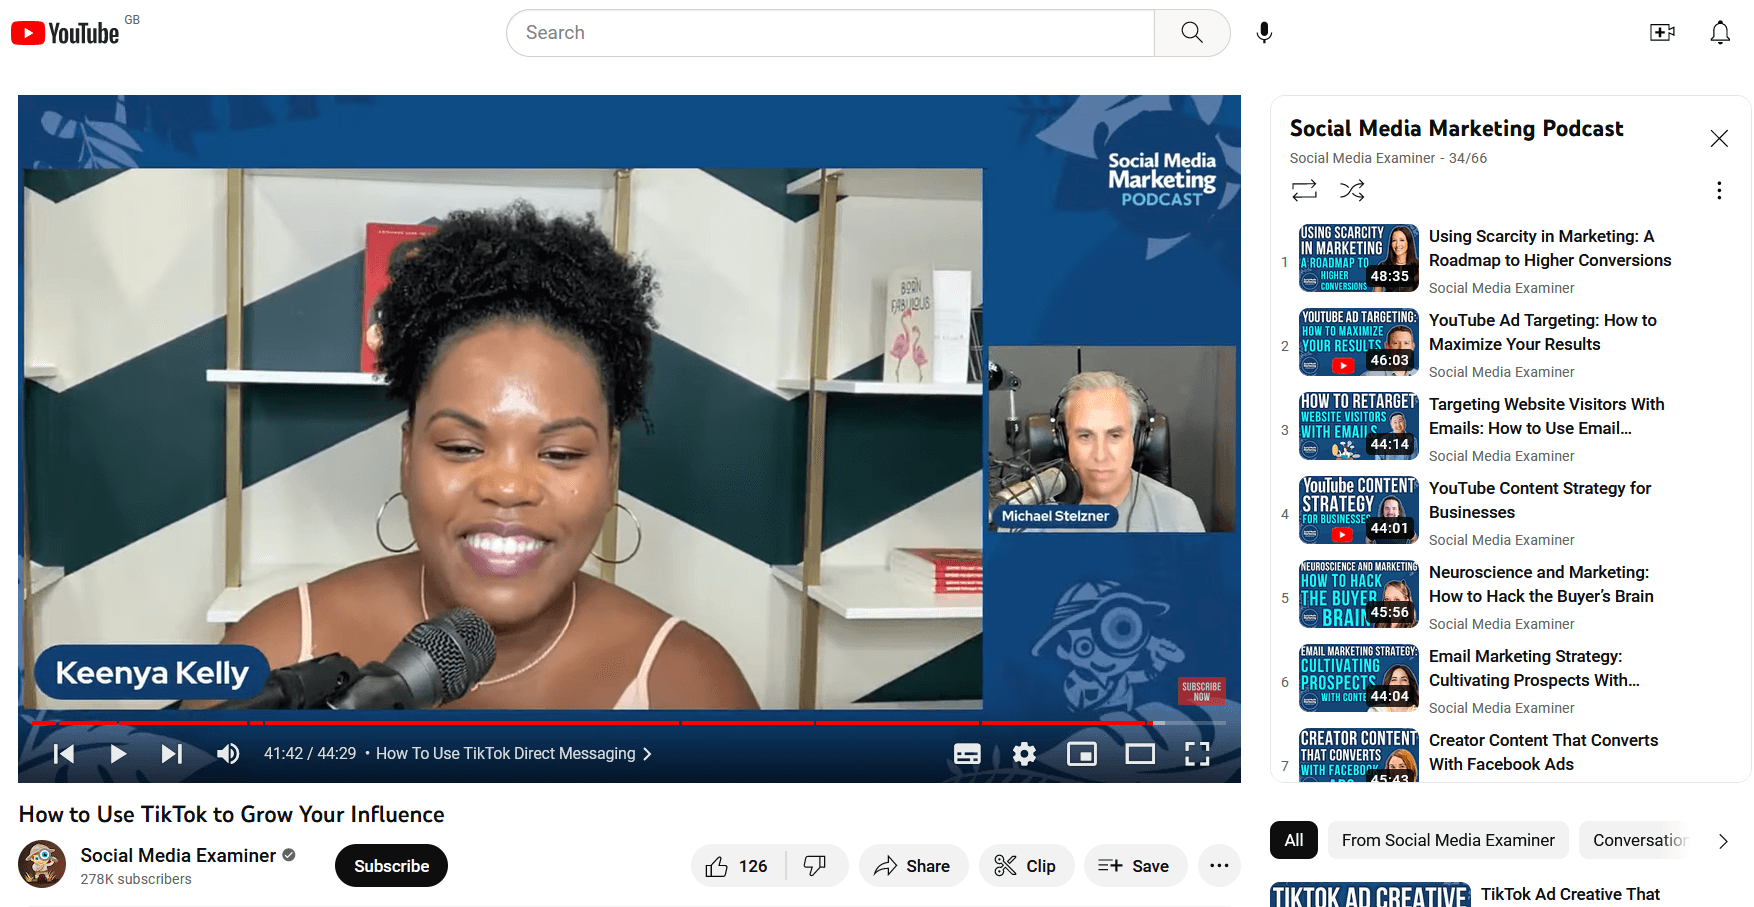
Task: Open player settings gear
Action: click(1024, 754)
